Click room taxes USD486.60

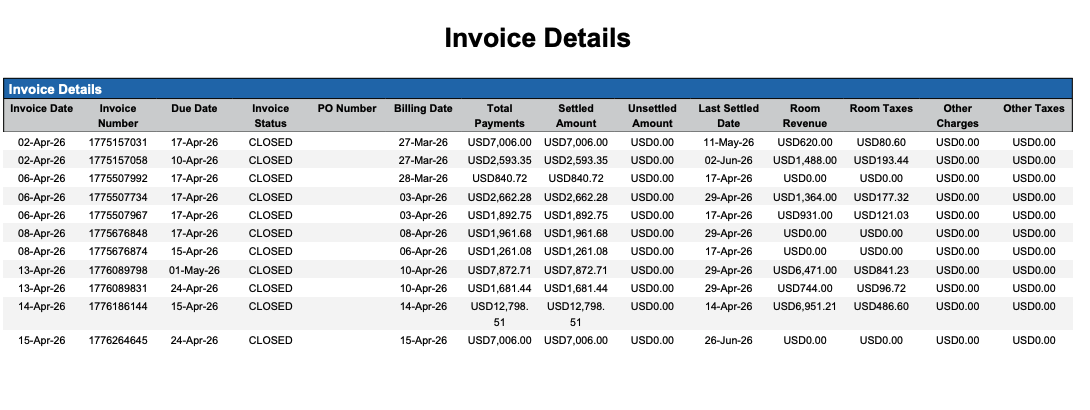(x=881, y=306)
